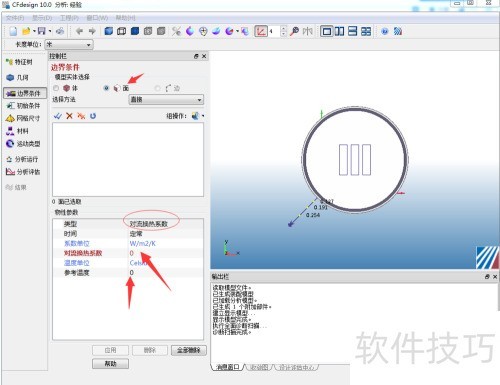
Task: Open 网格尺寸 mesh size task
Action: click(23, 118)
